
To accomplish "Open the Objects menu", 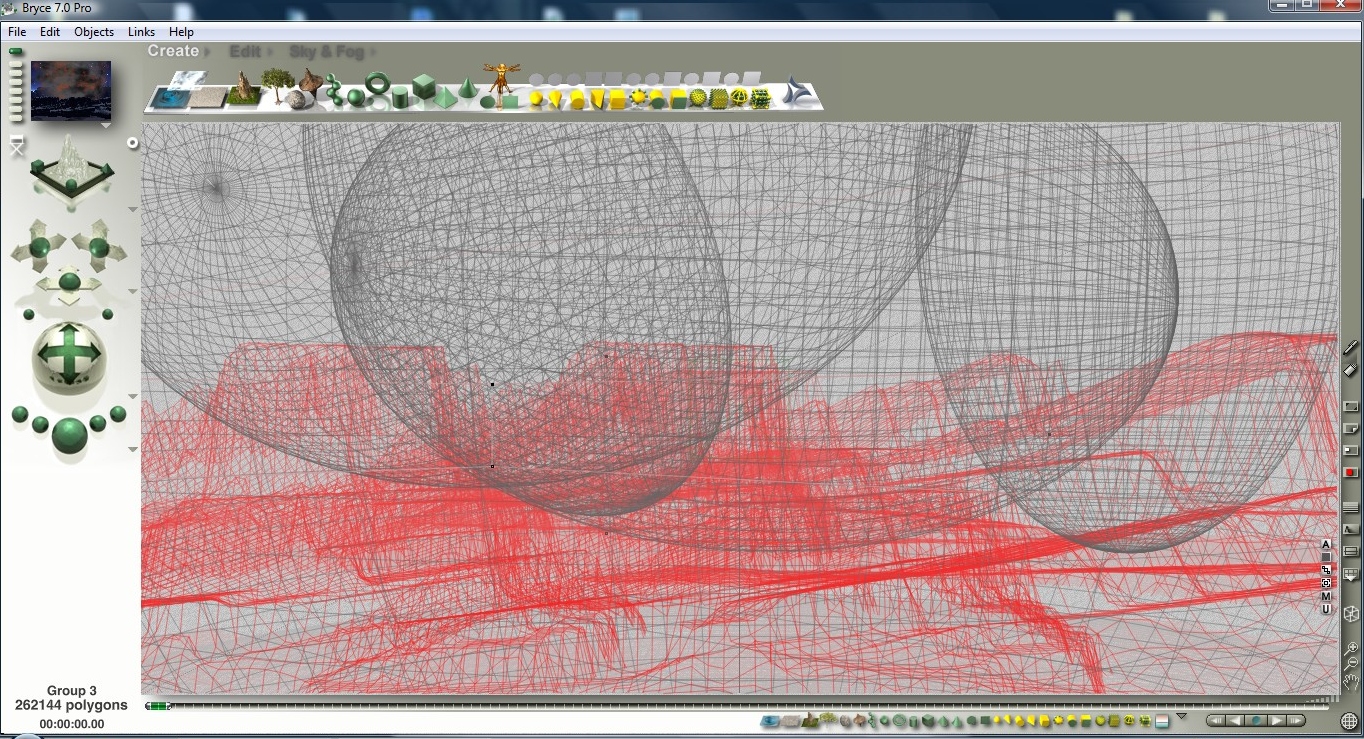I will tap(94, 32).
